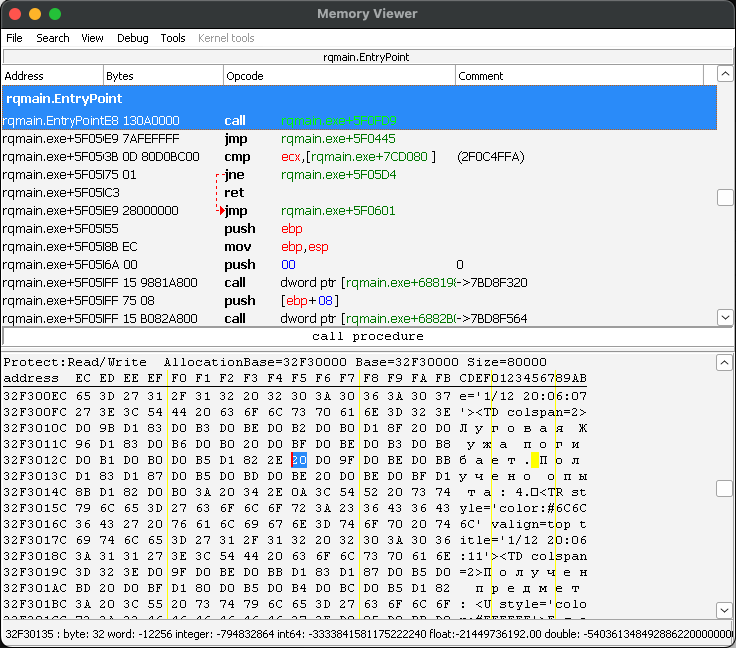The image size is (736, 648).
Task: Click hex row address 32F300EC
Action: 35,396
